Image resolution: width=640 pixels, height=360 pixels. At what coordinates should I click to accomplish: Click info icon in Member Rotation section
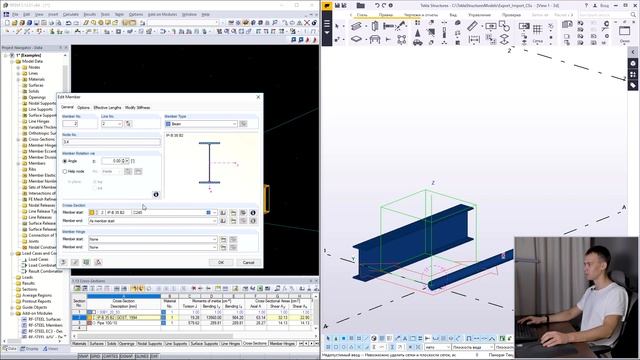pyautogui.click(x=156, y=195)
